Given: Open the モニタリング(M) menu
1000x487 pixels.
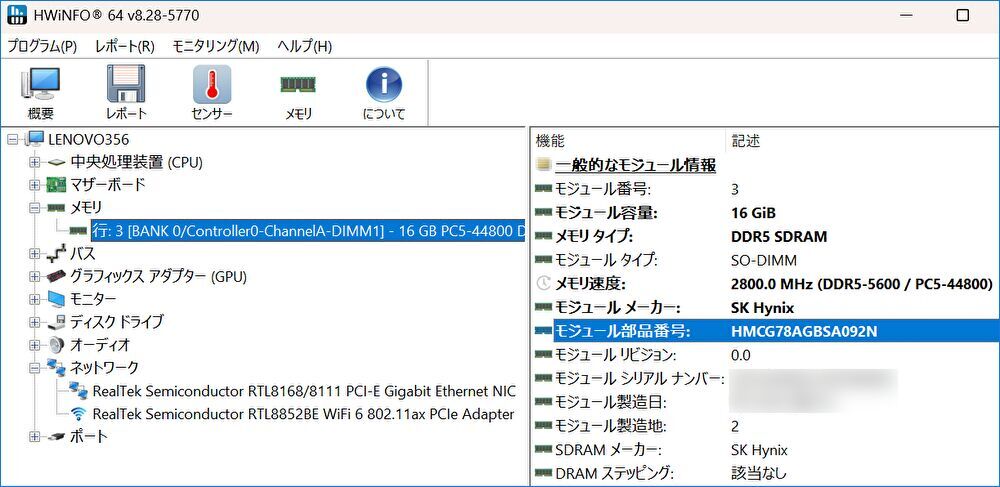Looking at the screenshot, I should pos(215,46).
